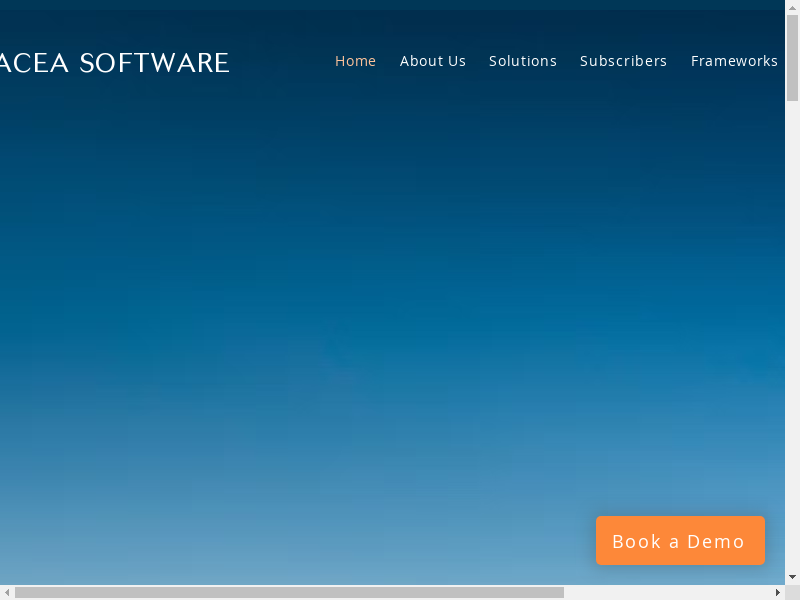Screen dimensions: 800x600
Task: Open the Frameworks navigation item
Action: click(733, 61)
